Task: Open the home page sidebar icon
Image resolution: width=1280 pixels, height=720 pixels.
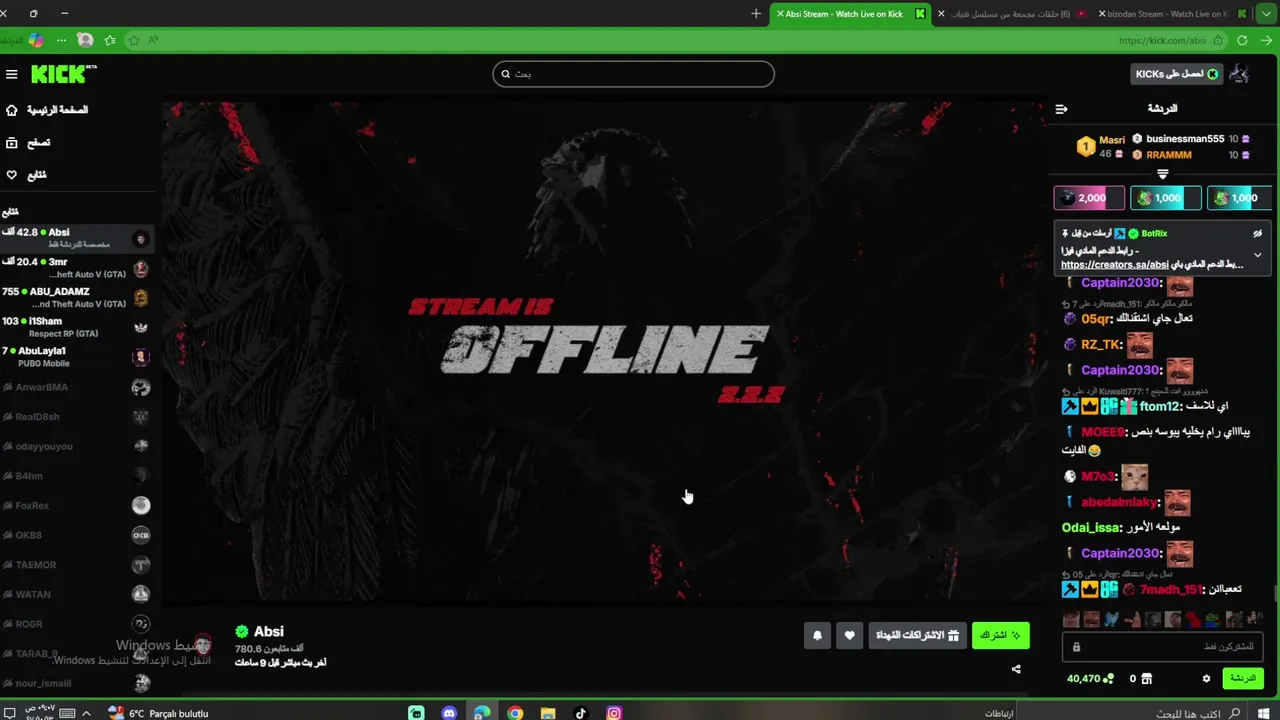Action: point(12,110)
